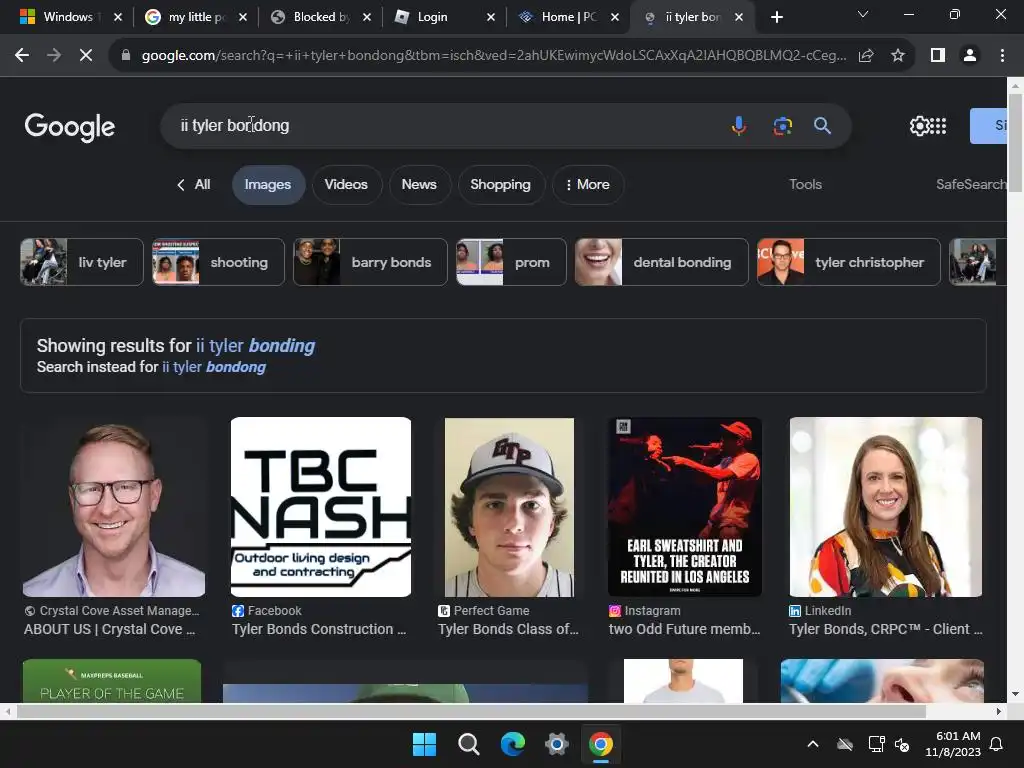Launch Microsoft Edge from the taskbar
Screen dimensions: 1024x768
coord(513,744)
